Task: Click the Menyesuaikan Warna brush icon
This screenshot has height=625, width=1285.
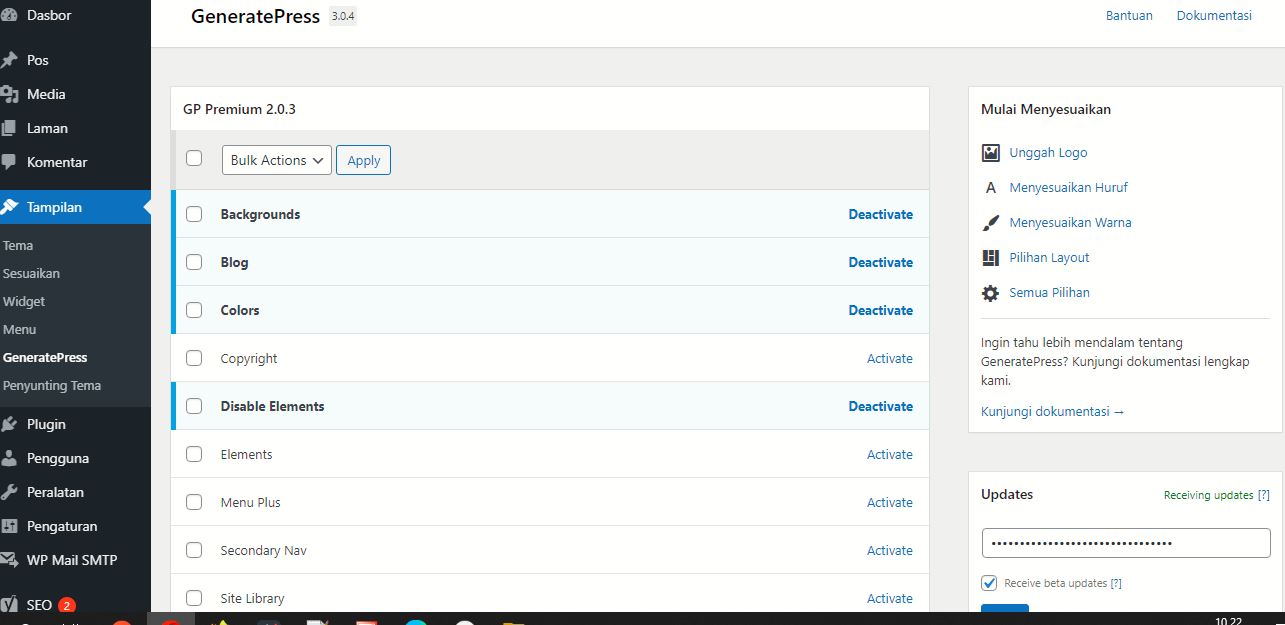Action: pyautogui.click(x=991, y=223)
